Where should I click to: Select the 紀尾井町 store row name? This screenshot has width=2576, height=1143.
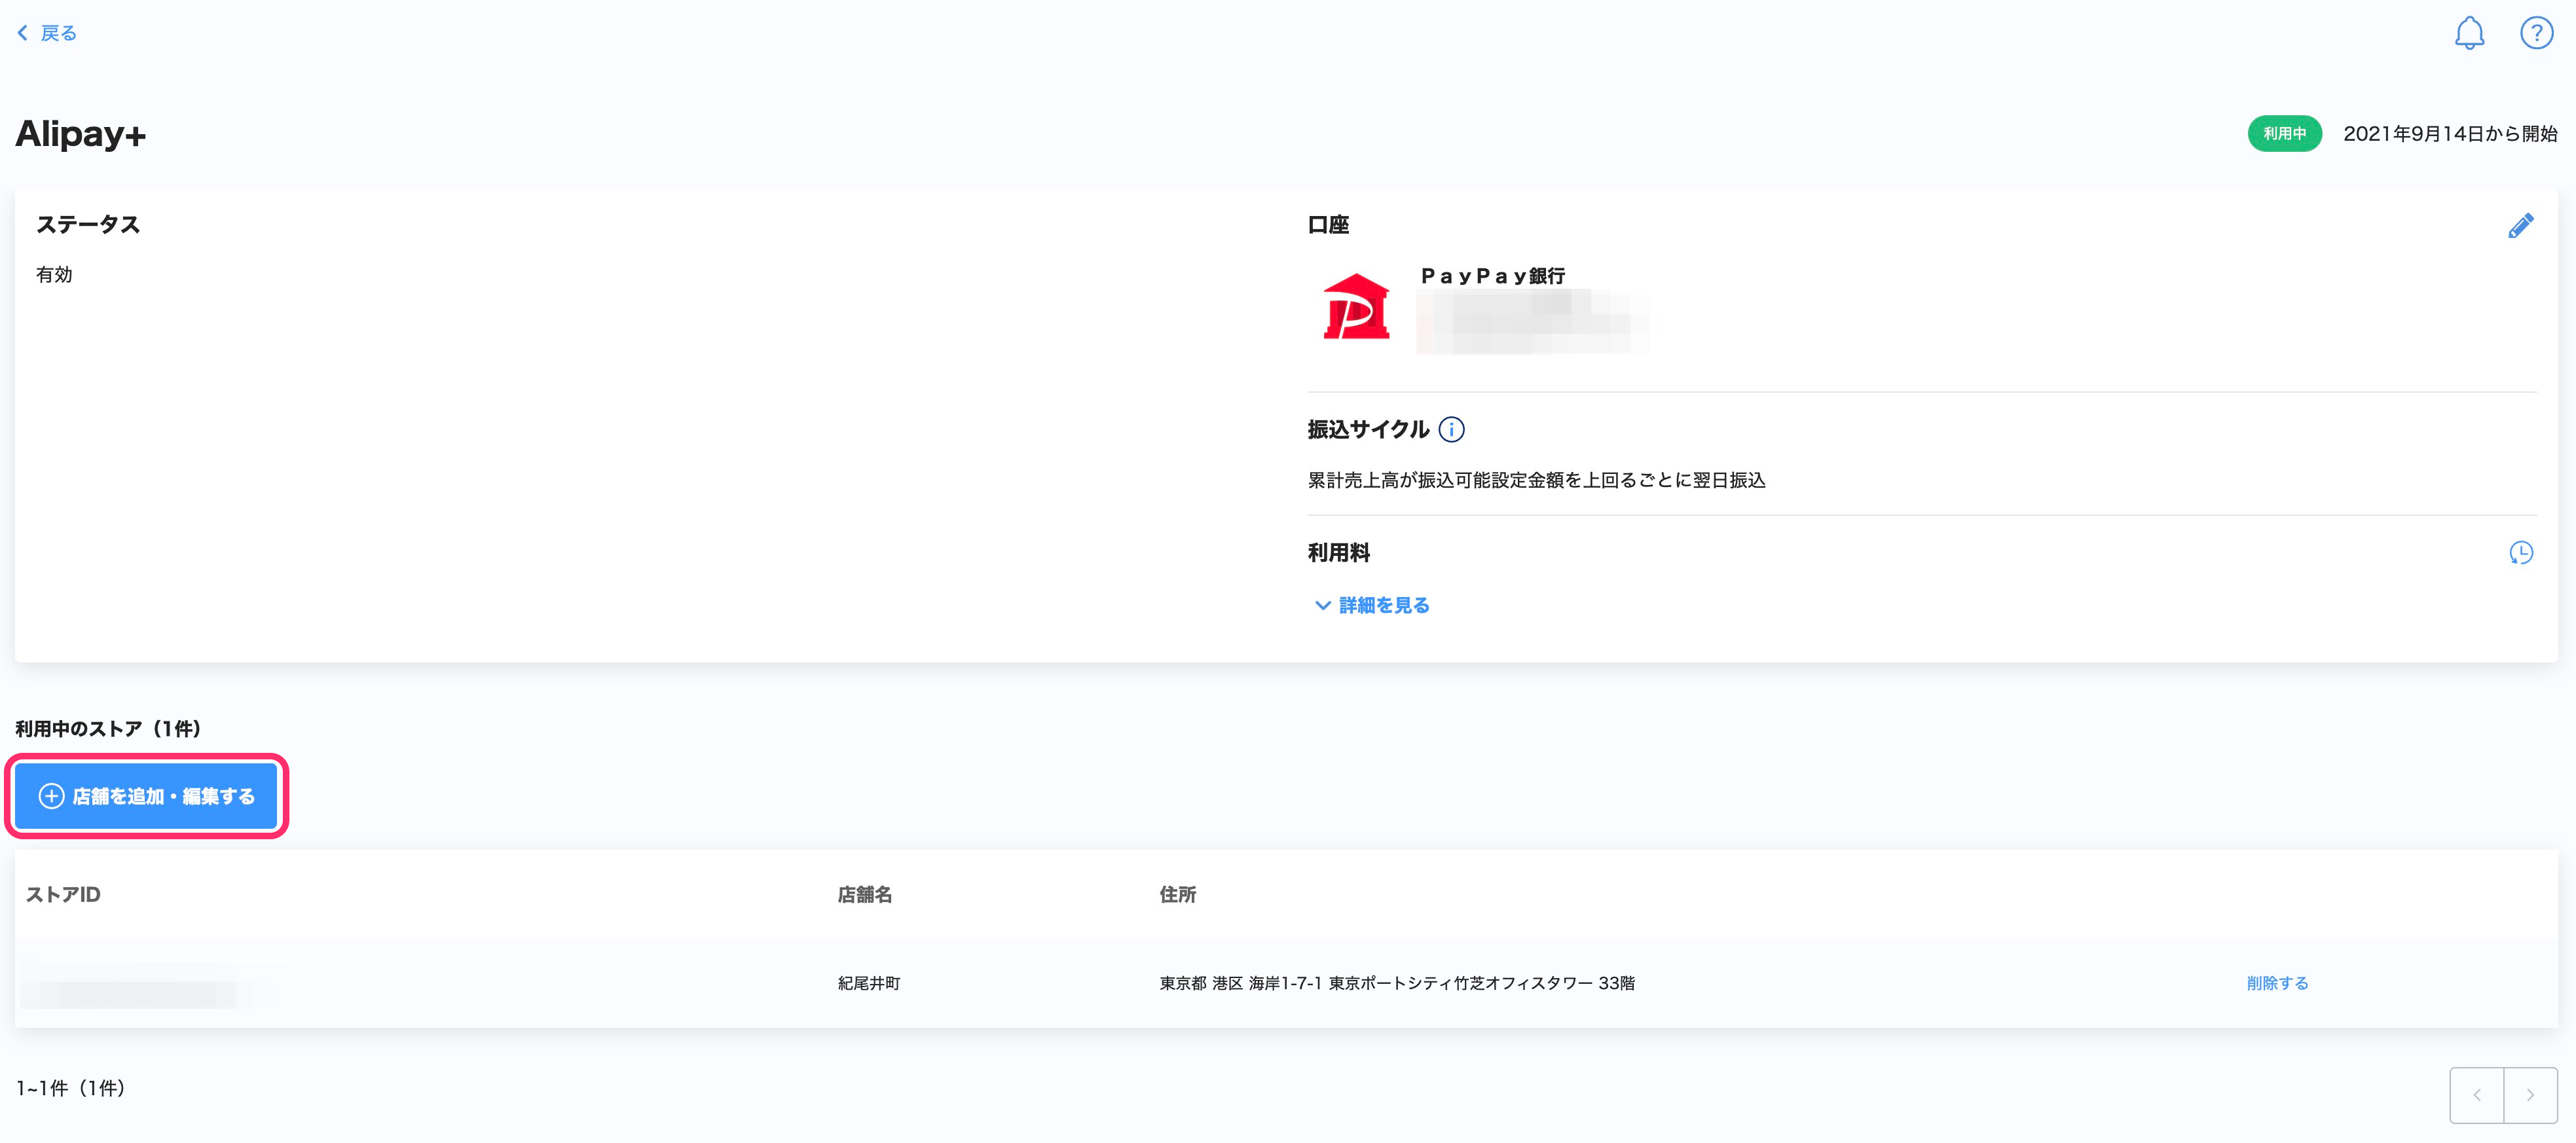tap(868, 983)
